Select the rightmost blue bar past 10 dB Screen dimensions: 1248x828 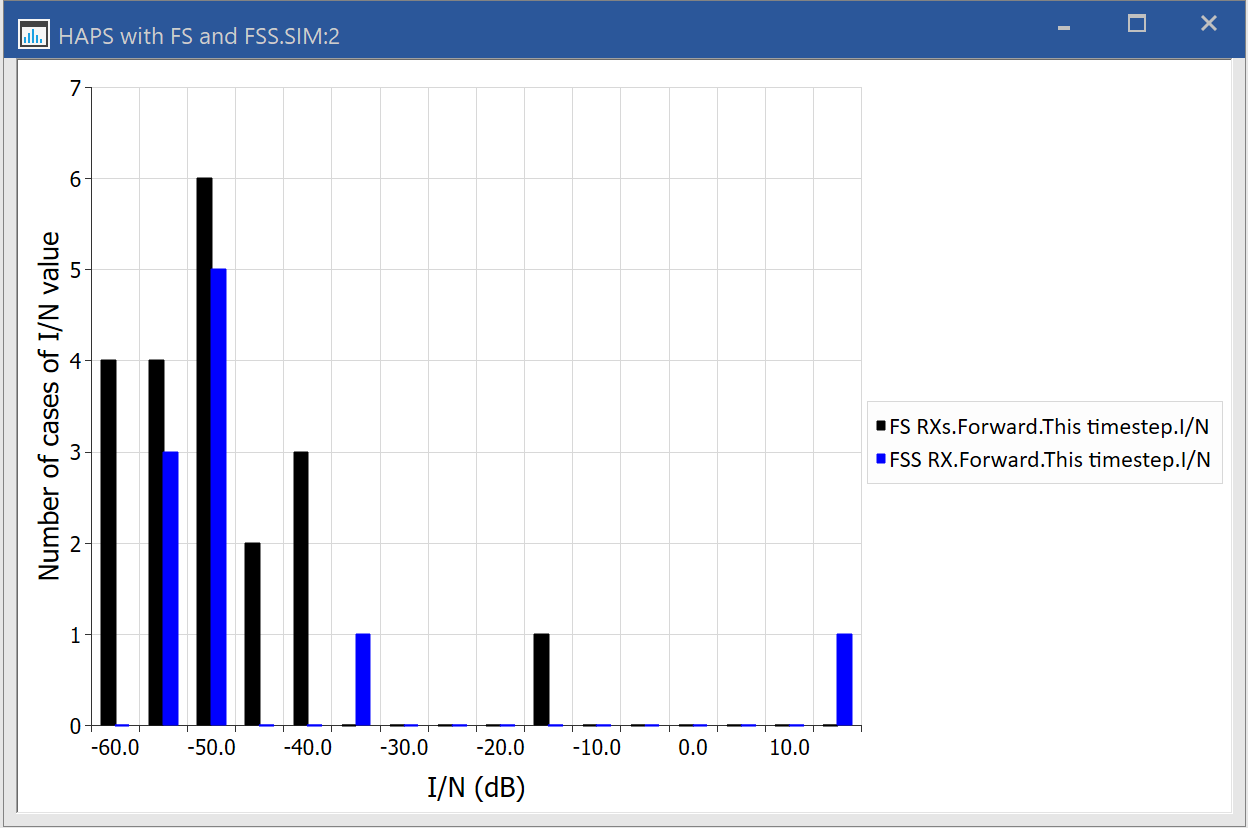844,680
